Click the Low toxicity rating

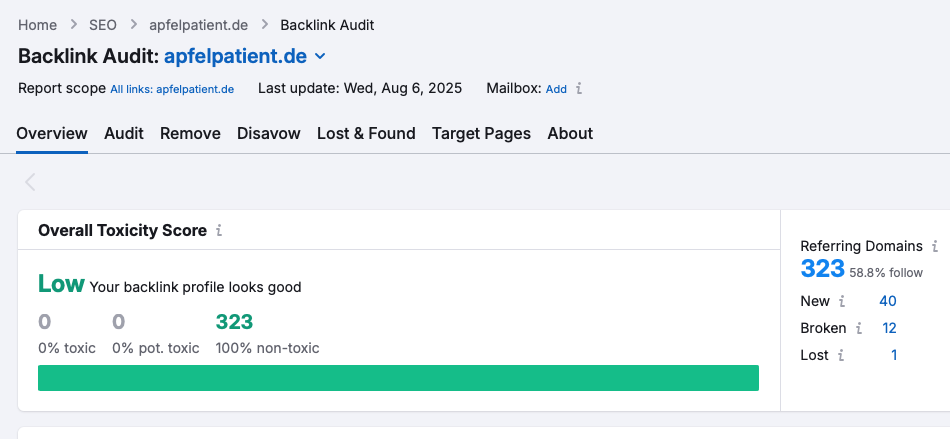[61, 283]
